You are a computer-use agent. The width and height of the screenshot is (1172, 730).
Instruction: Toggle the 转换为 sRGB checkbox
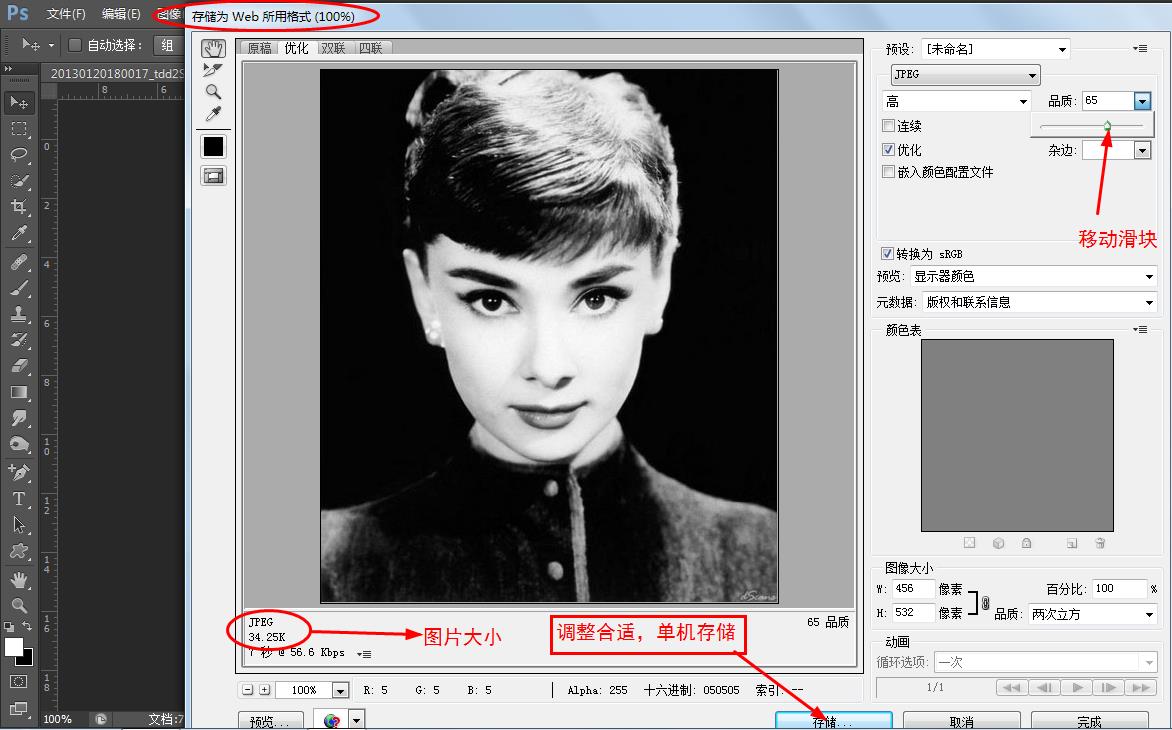click(x=887, y=254)
